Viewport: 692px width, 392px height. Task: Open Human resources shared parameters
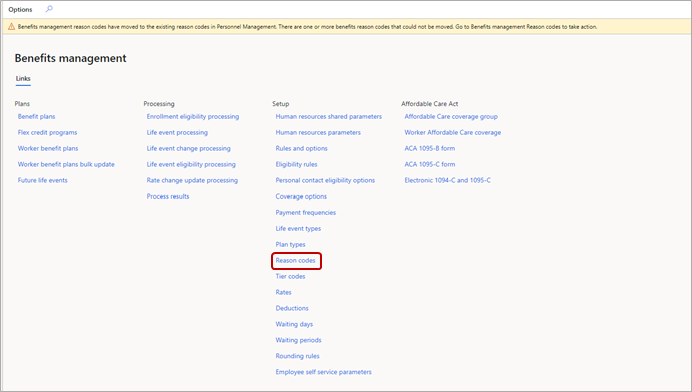(329, 117)
